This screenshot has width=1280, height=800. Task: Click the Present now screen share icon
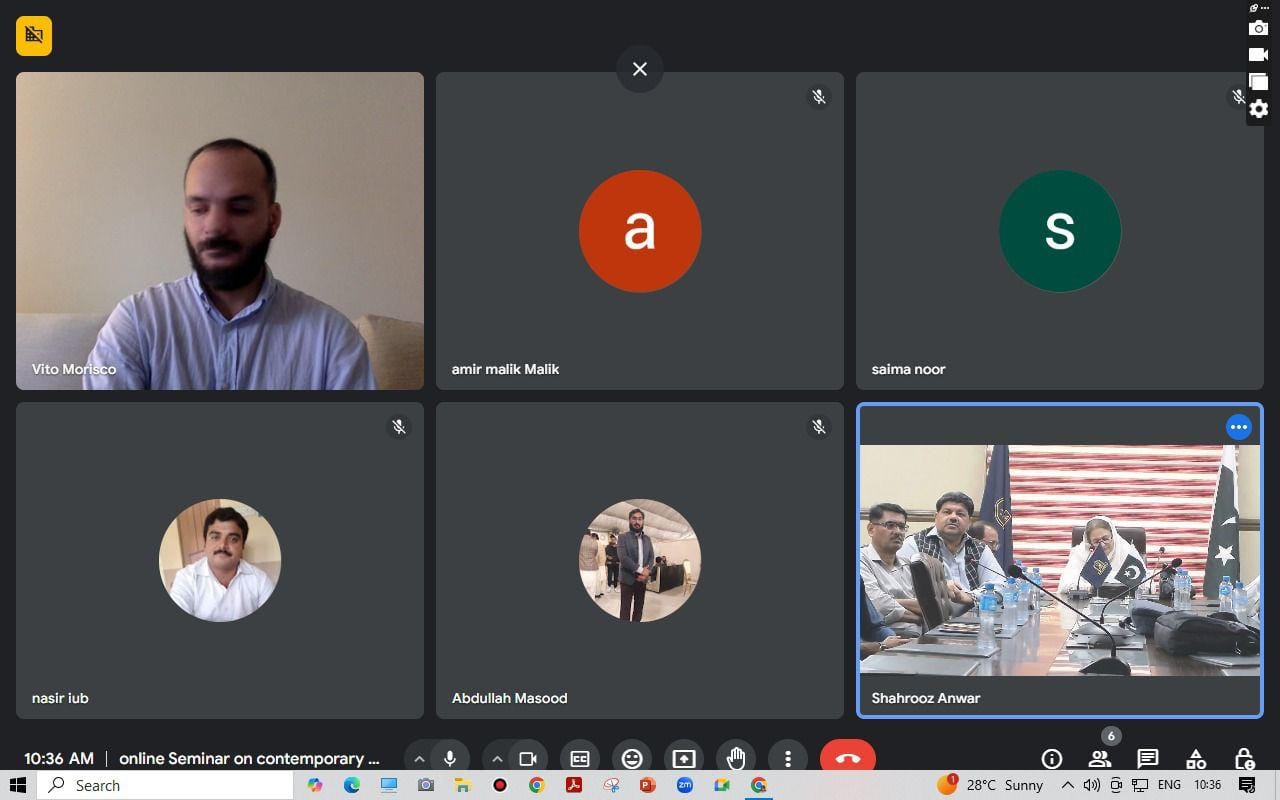click(x=684, y=759)
